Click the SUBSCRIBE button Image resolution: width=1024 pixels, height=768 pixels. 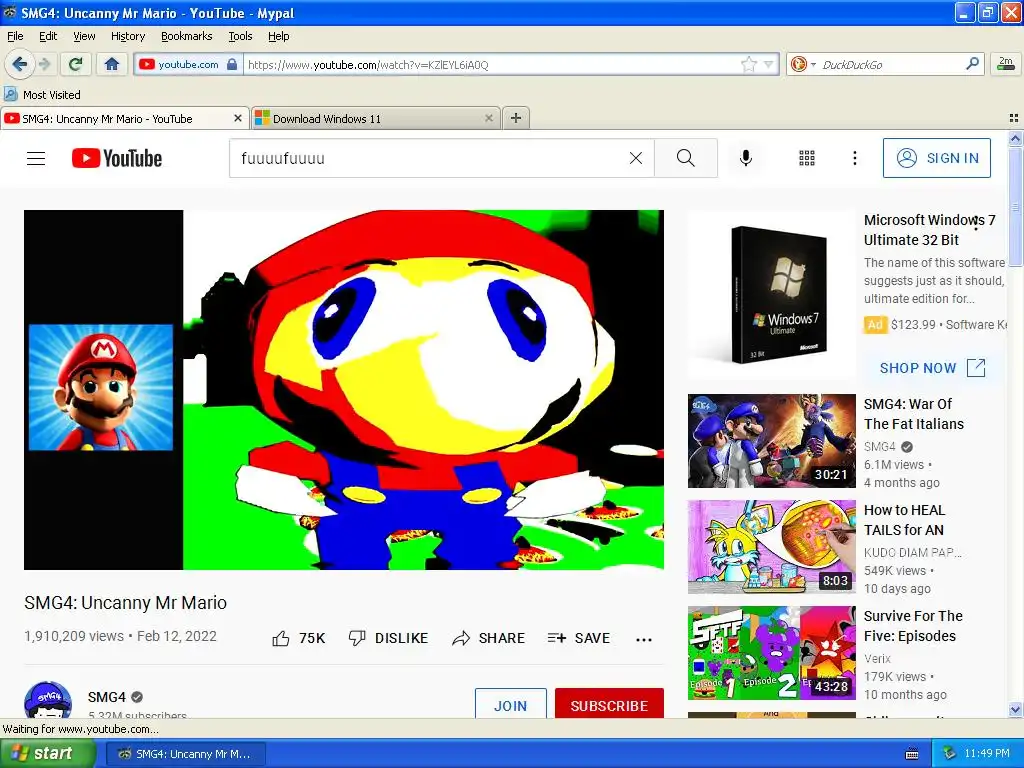[x=609, y=704]
